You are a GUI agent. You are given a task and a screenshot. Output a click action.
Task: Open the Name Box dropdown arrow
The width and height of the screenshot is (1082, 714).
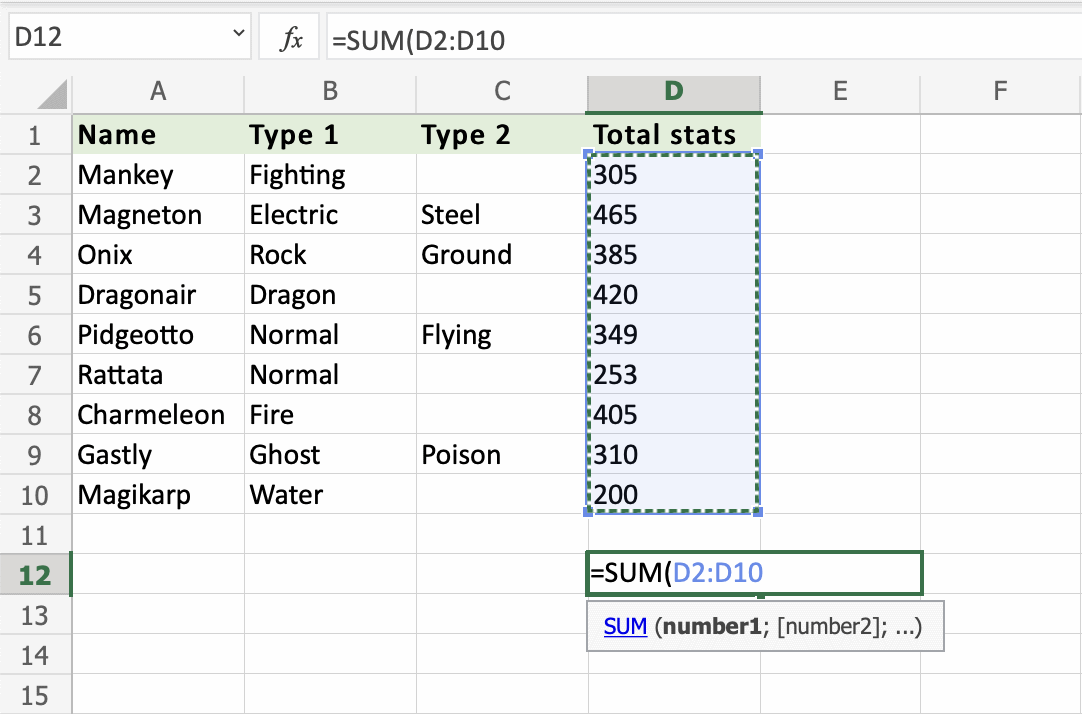coord(238,36)
